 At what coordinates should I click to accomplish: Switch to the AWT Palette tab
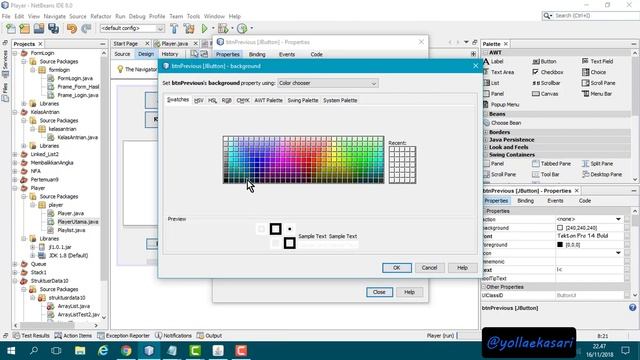coord(268,100)
